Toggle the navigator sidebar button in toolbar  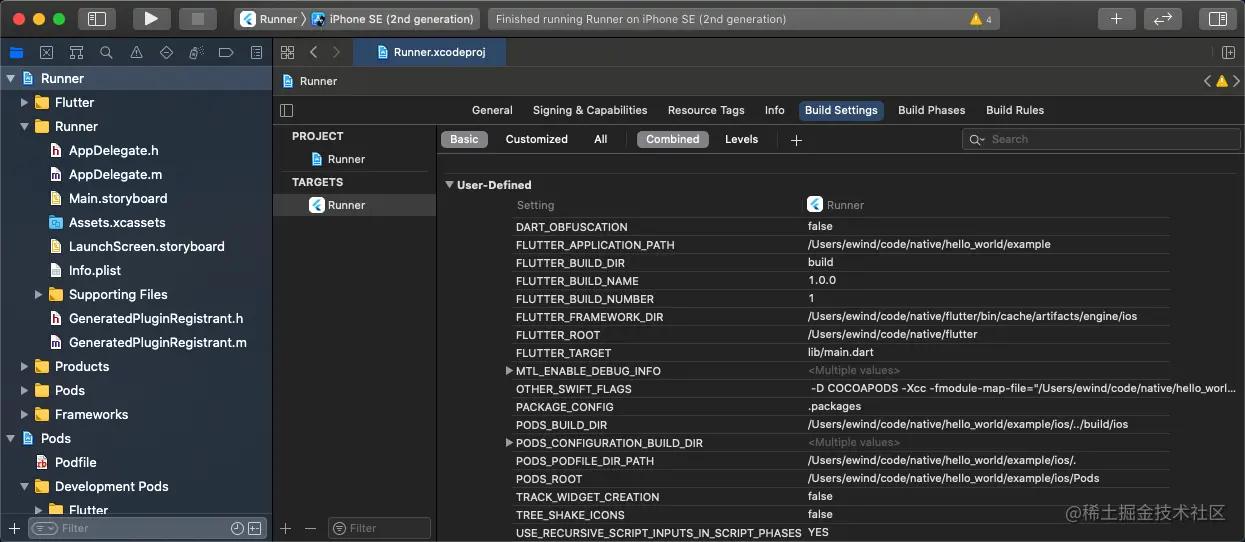point(97,18)
